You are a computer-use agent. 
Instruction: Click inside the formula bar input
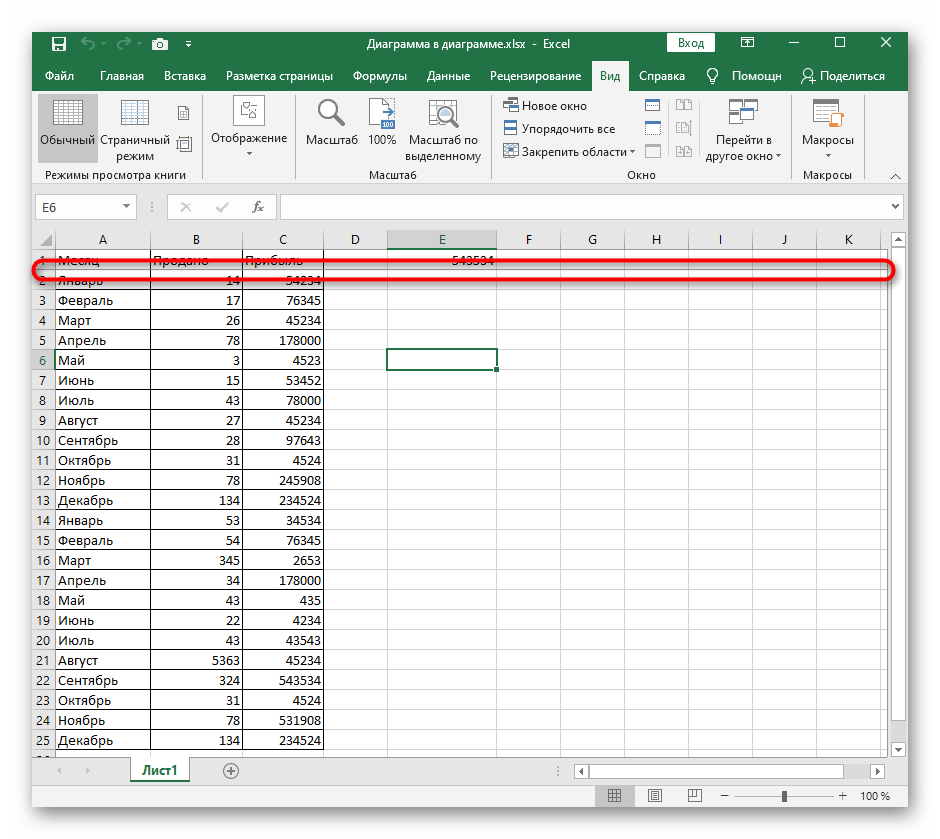click(585, 207)
